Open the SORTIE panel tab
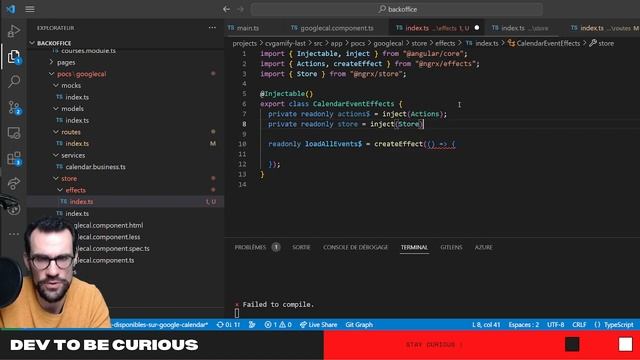640x360 pixels. (x=301, y=247)
